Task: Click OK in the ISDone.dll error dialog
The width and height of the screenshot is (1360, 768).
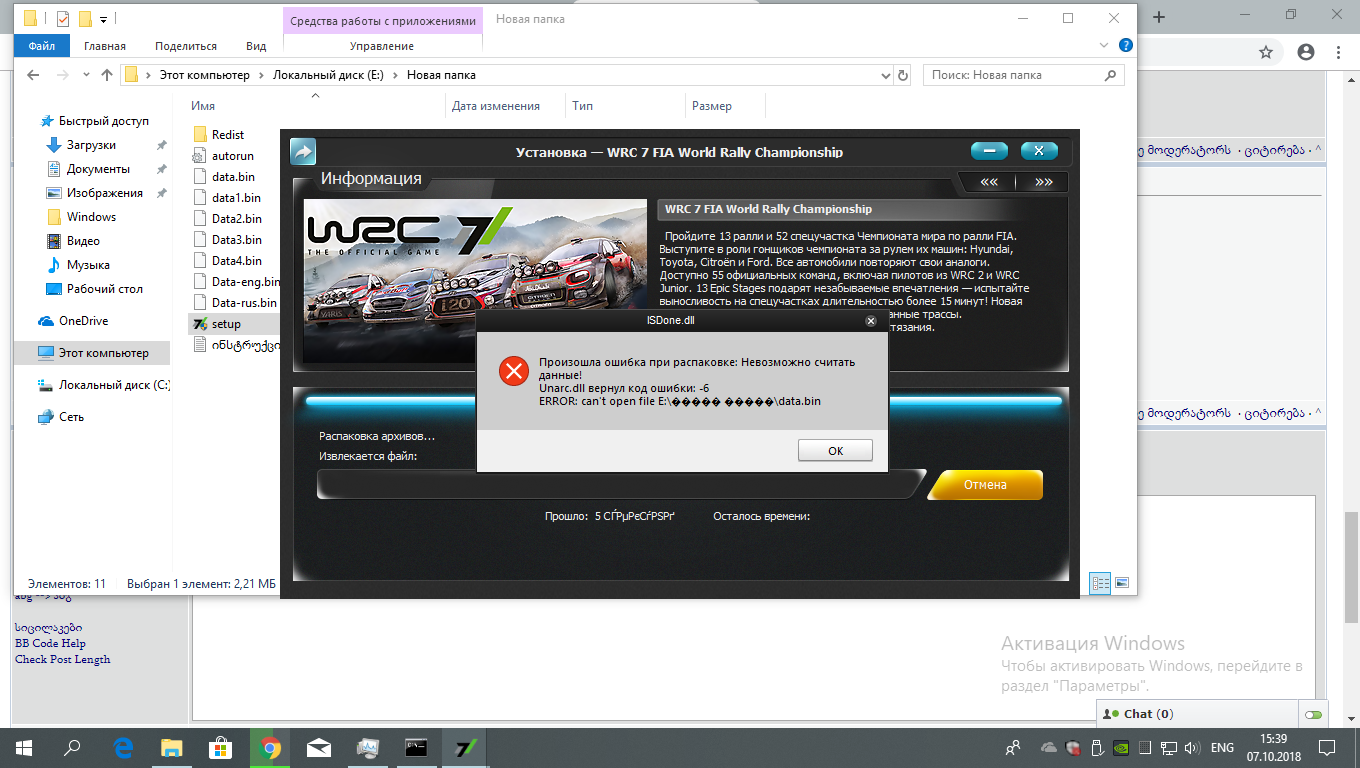Action: 835,451
